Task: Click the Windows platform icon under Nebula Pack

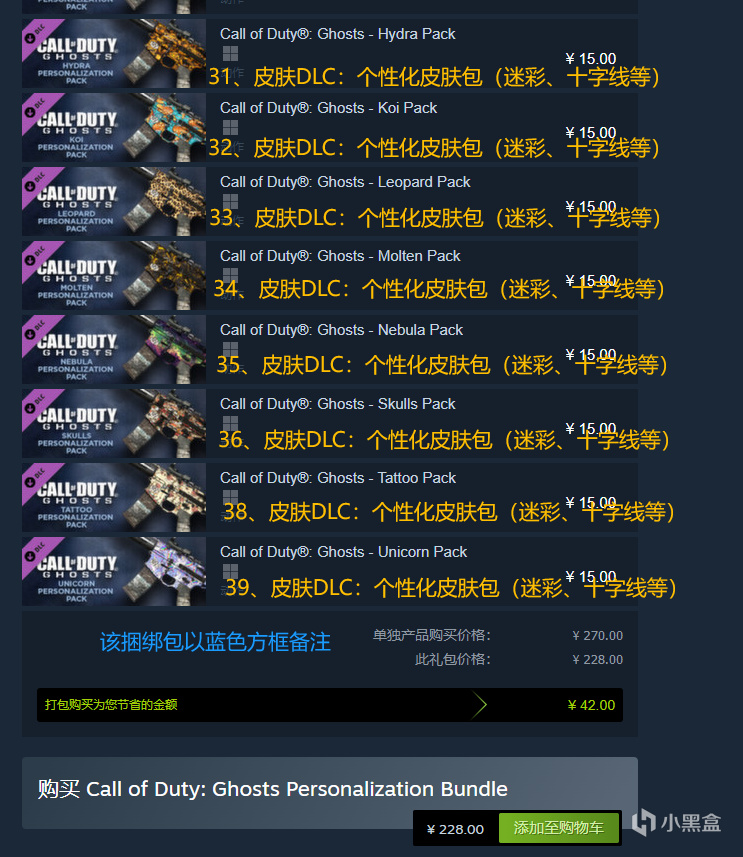Action: [x=230, y=349]
